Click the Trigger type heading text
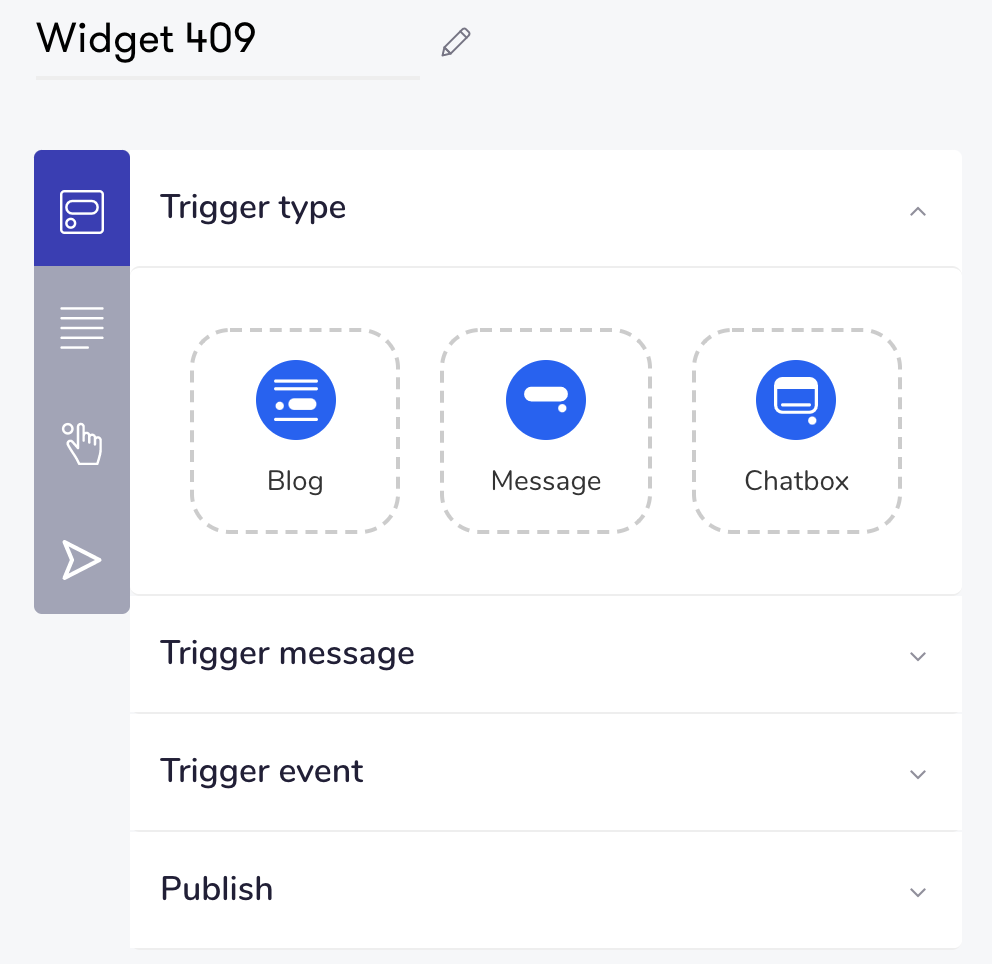This screenshot has width=992, height=964. [253, 207]
